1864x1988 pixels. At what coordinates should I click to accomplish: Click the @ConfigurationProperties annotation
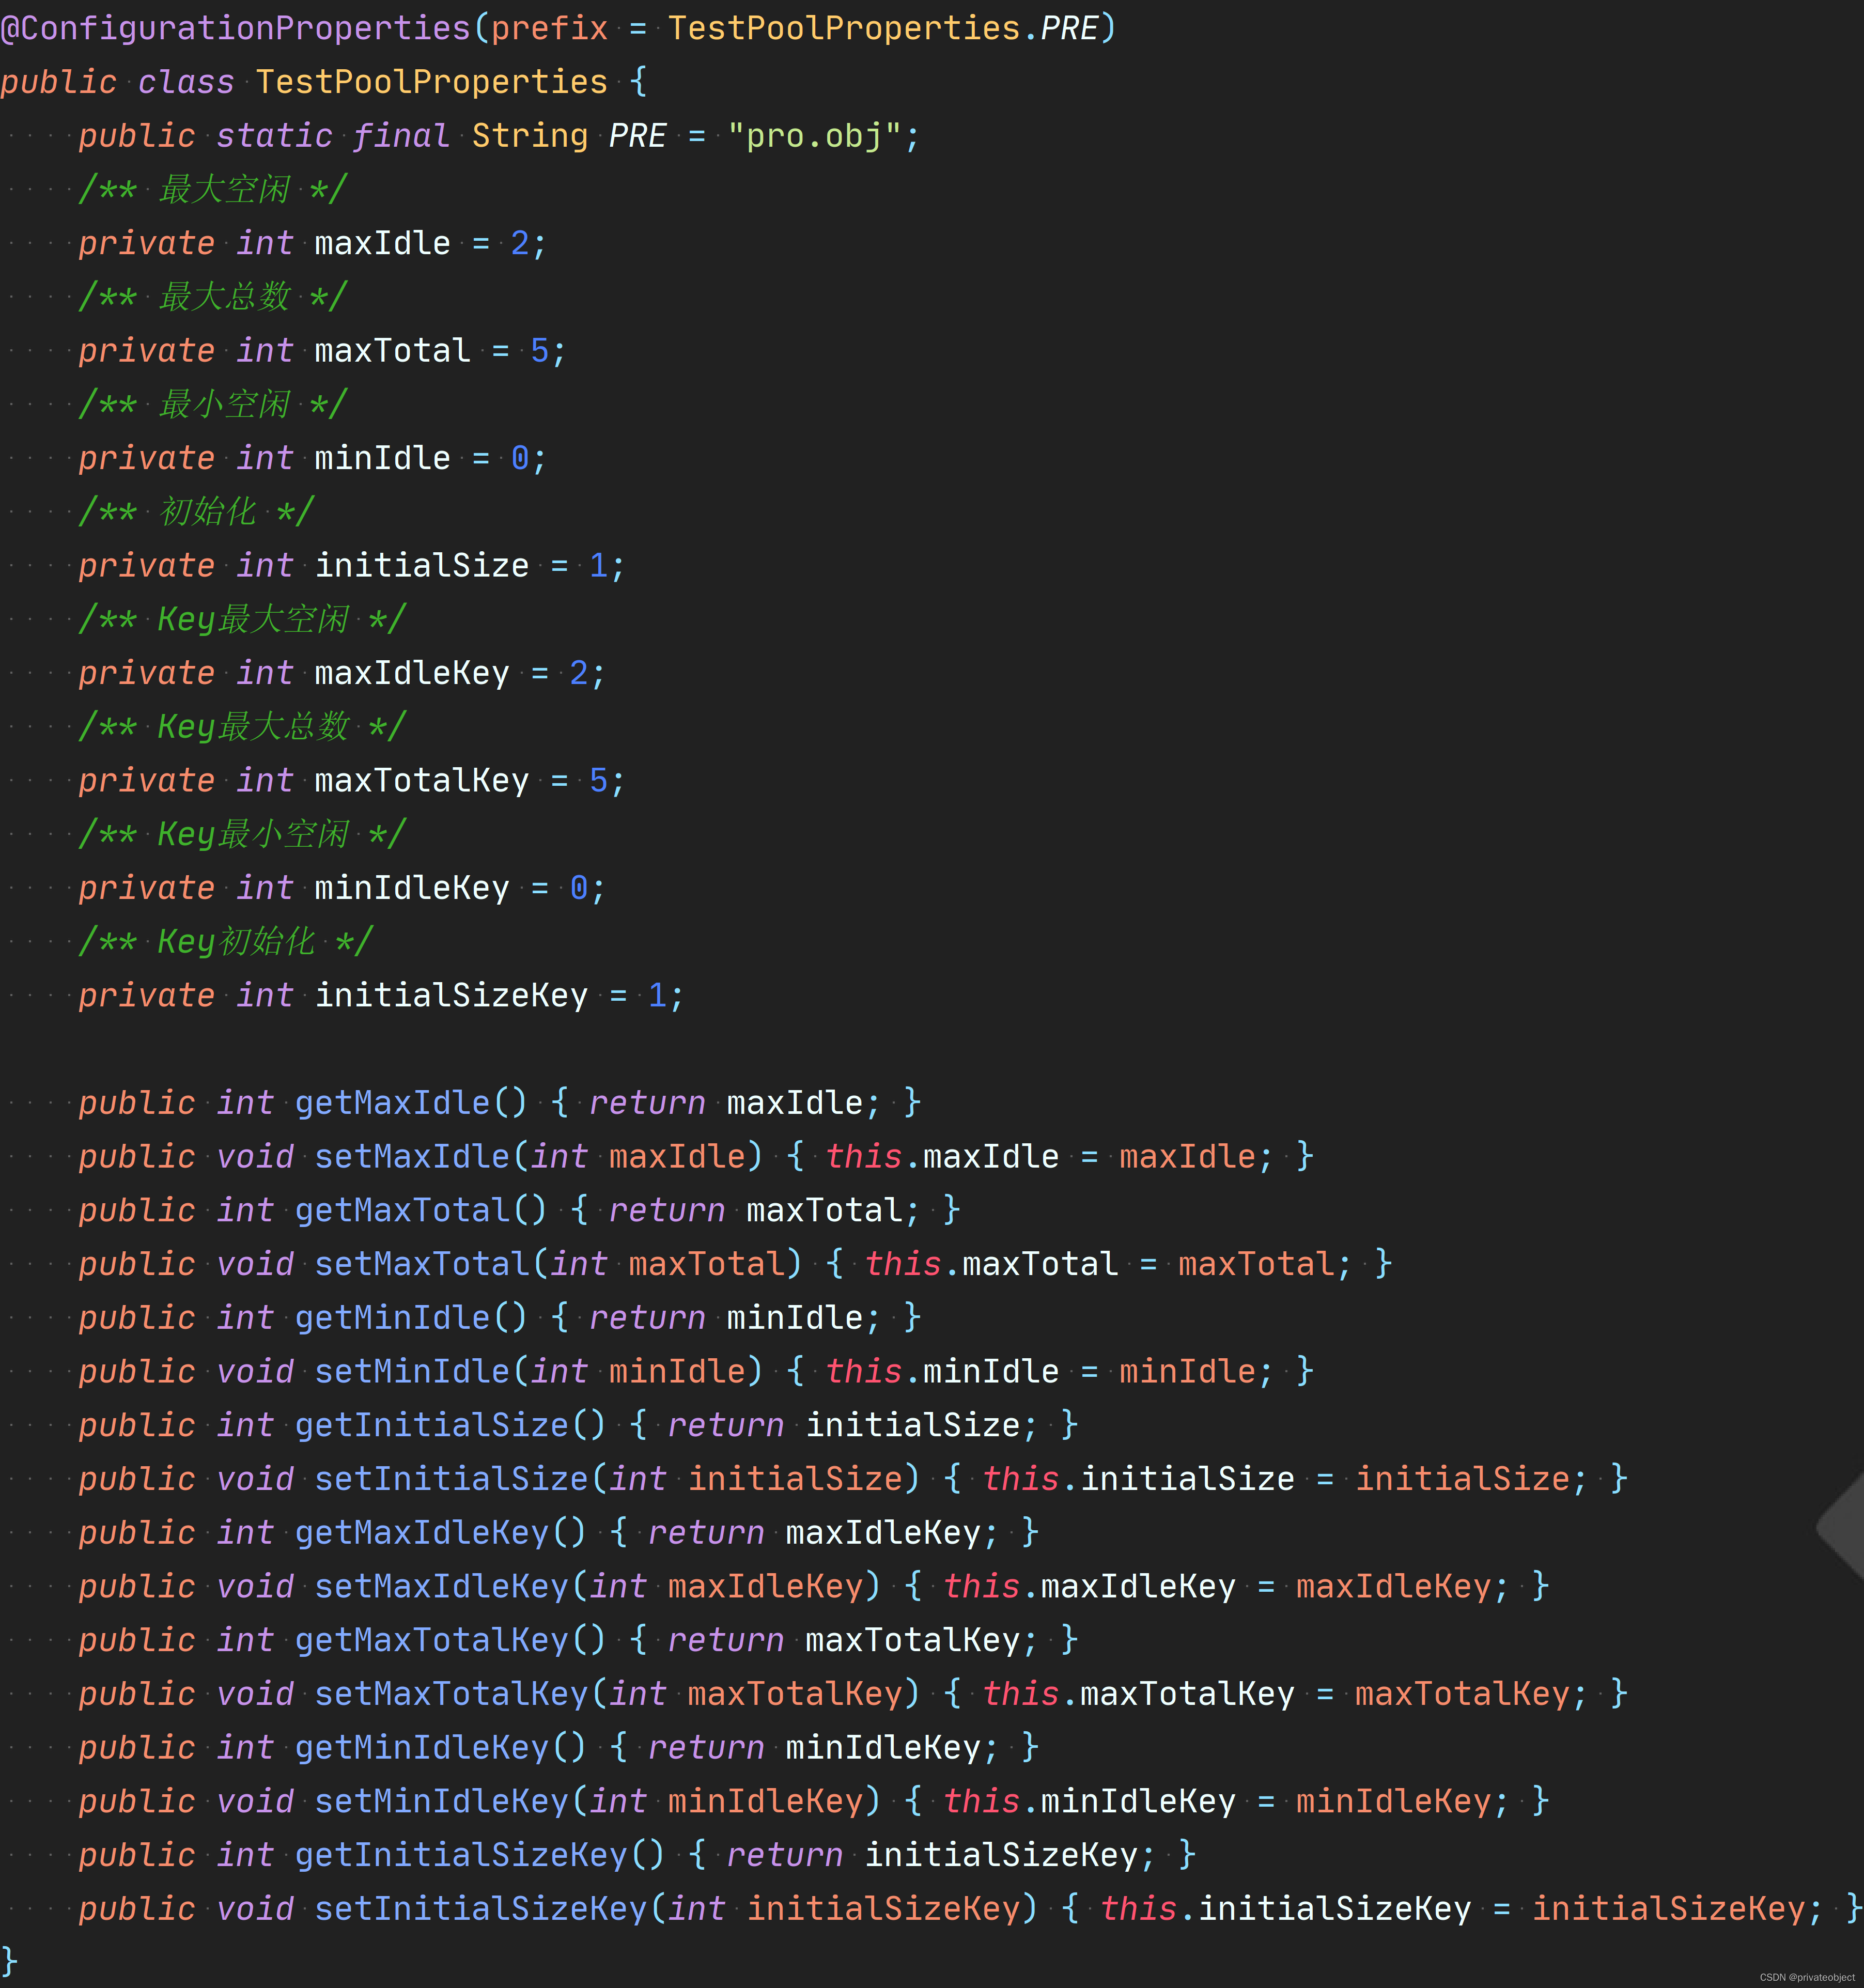tap(236, 28)
